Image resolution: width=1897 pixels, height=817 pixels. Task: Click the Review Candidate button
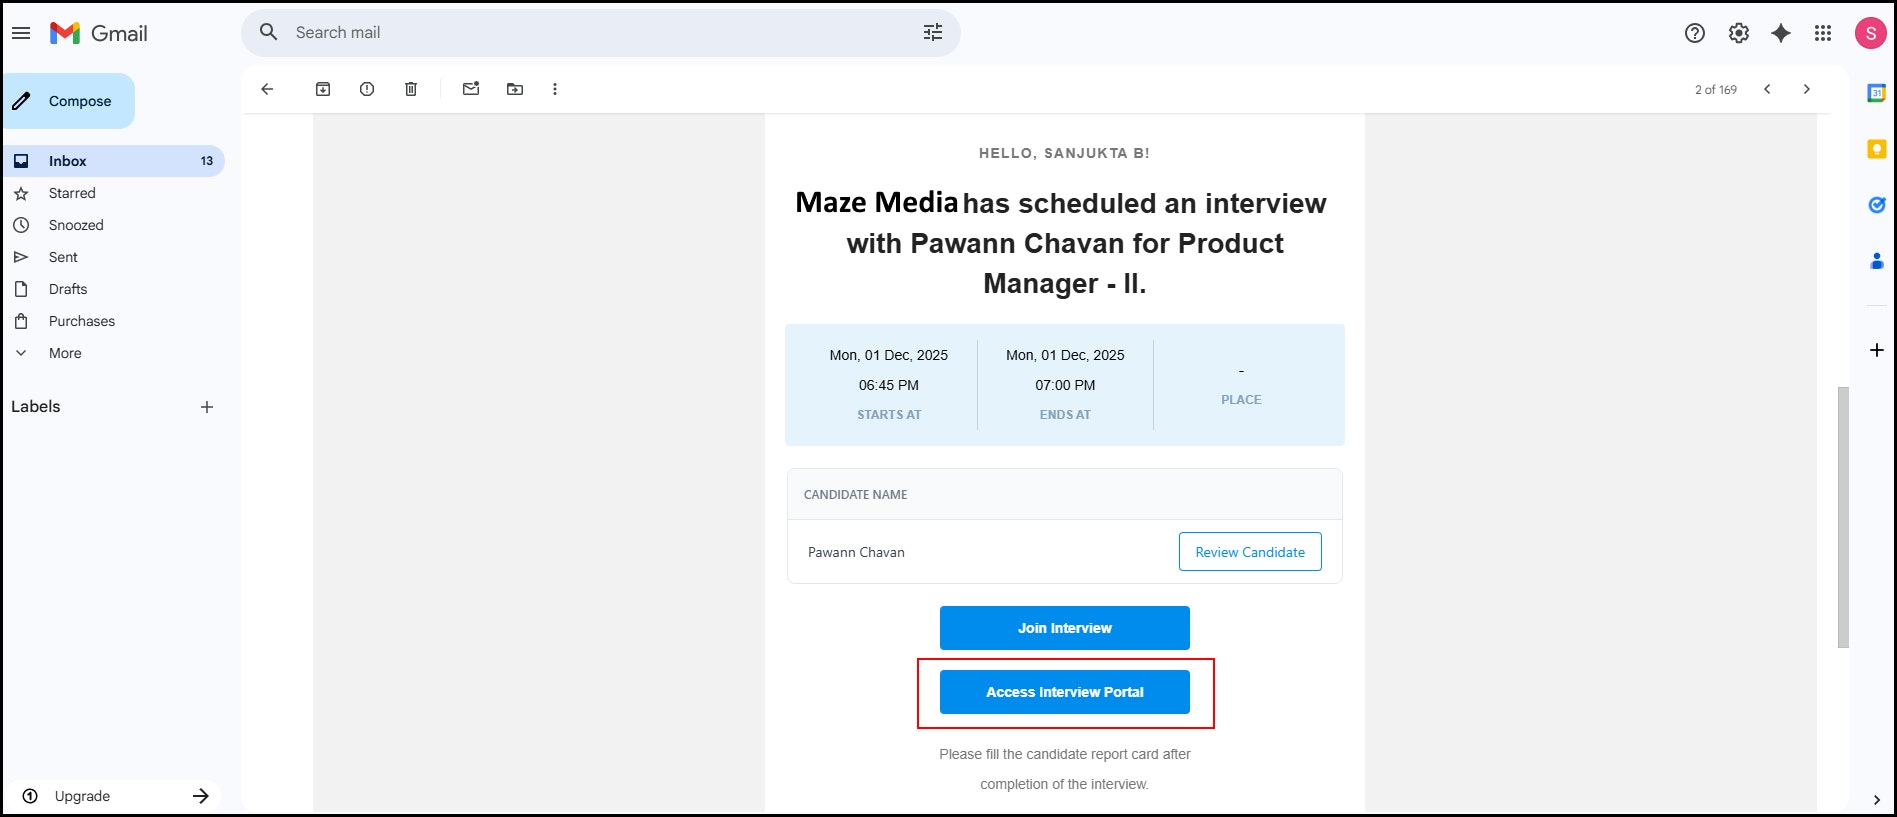click(1249, 552)
